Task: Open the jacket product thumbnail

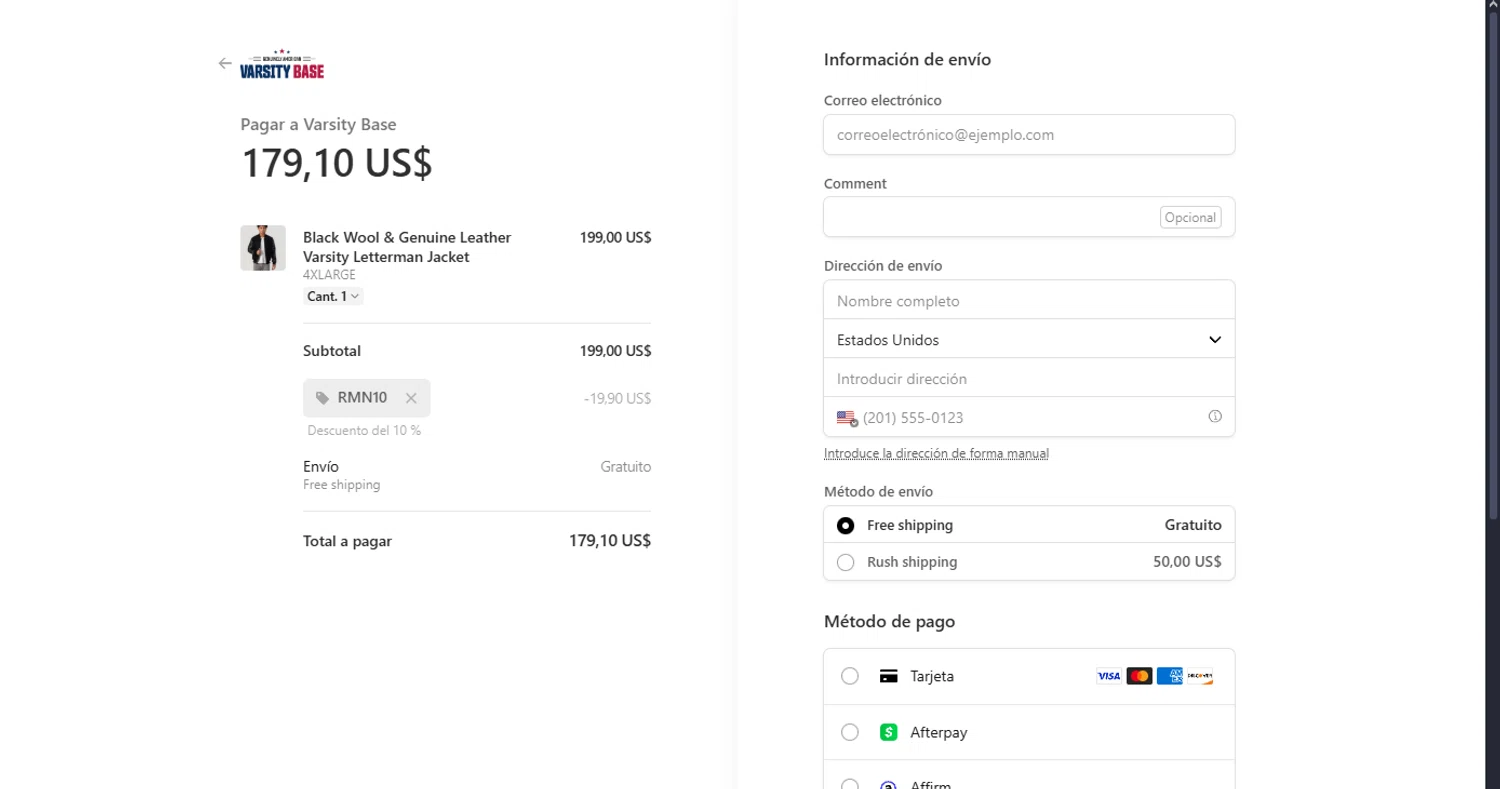Action: click(263, 248)
